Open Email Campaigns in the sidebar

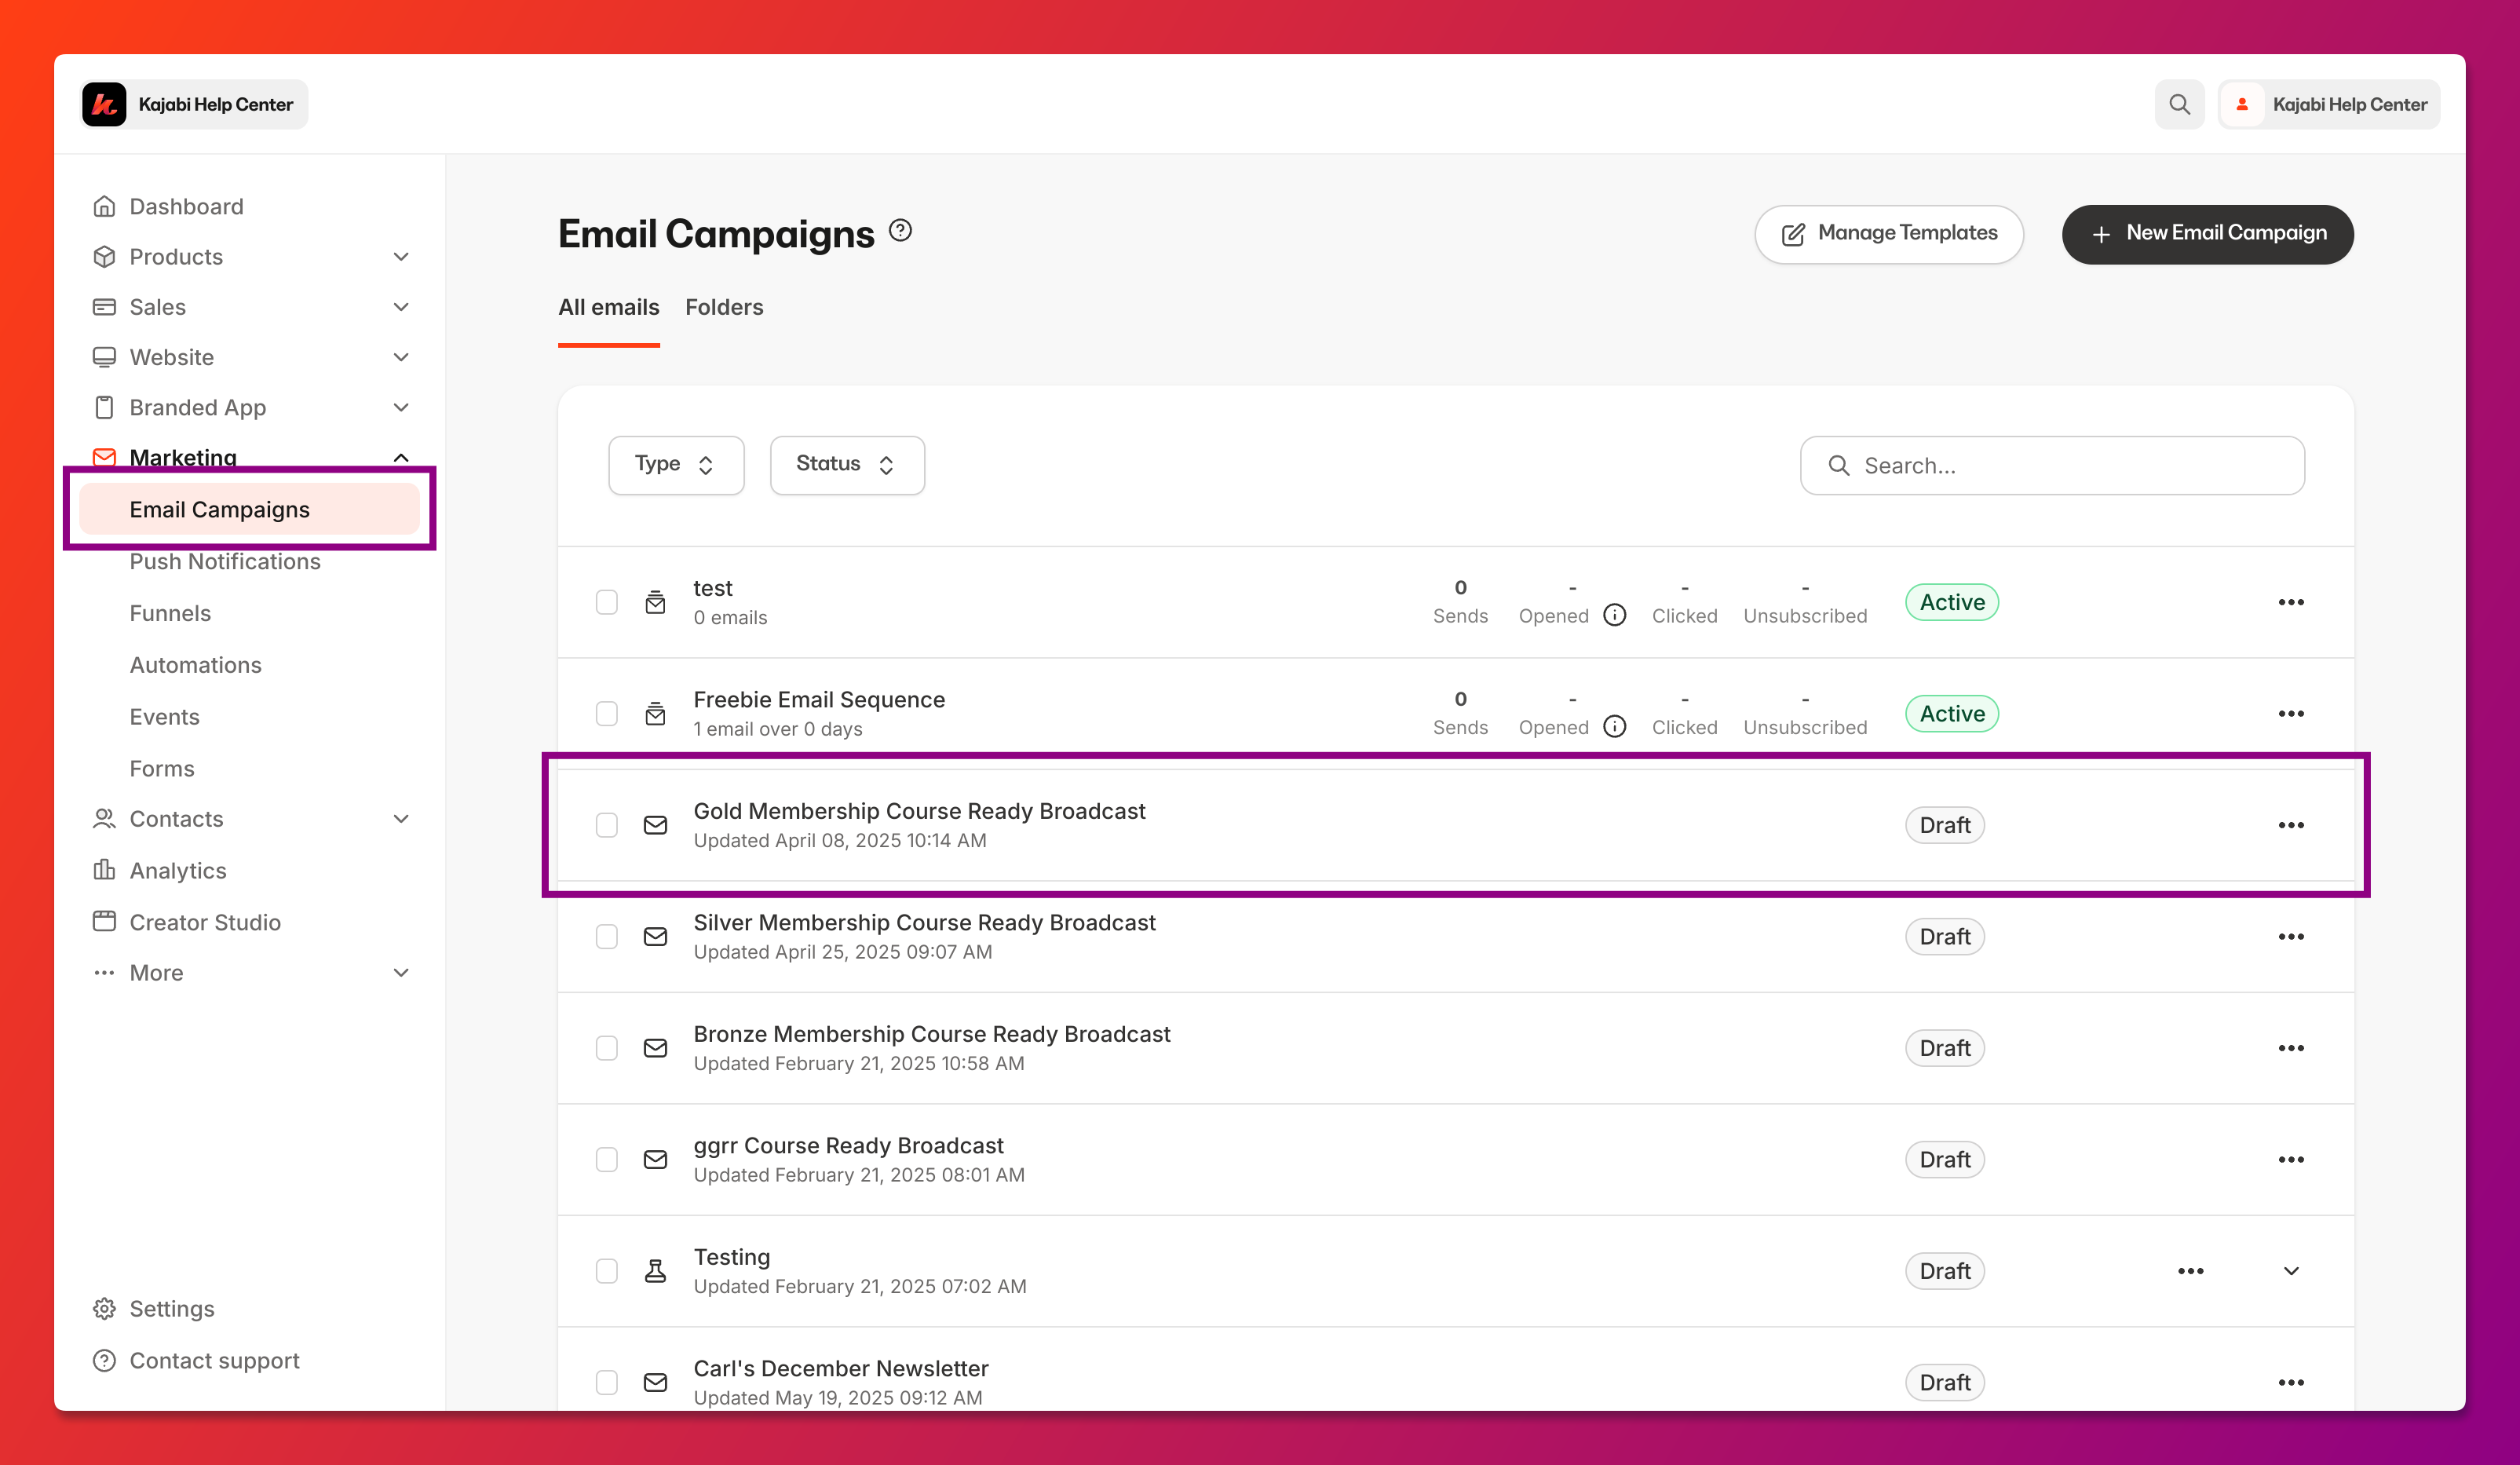[x=249, y=509]
